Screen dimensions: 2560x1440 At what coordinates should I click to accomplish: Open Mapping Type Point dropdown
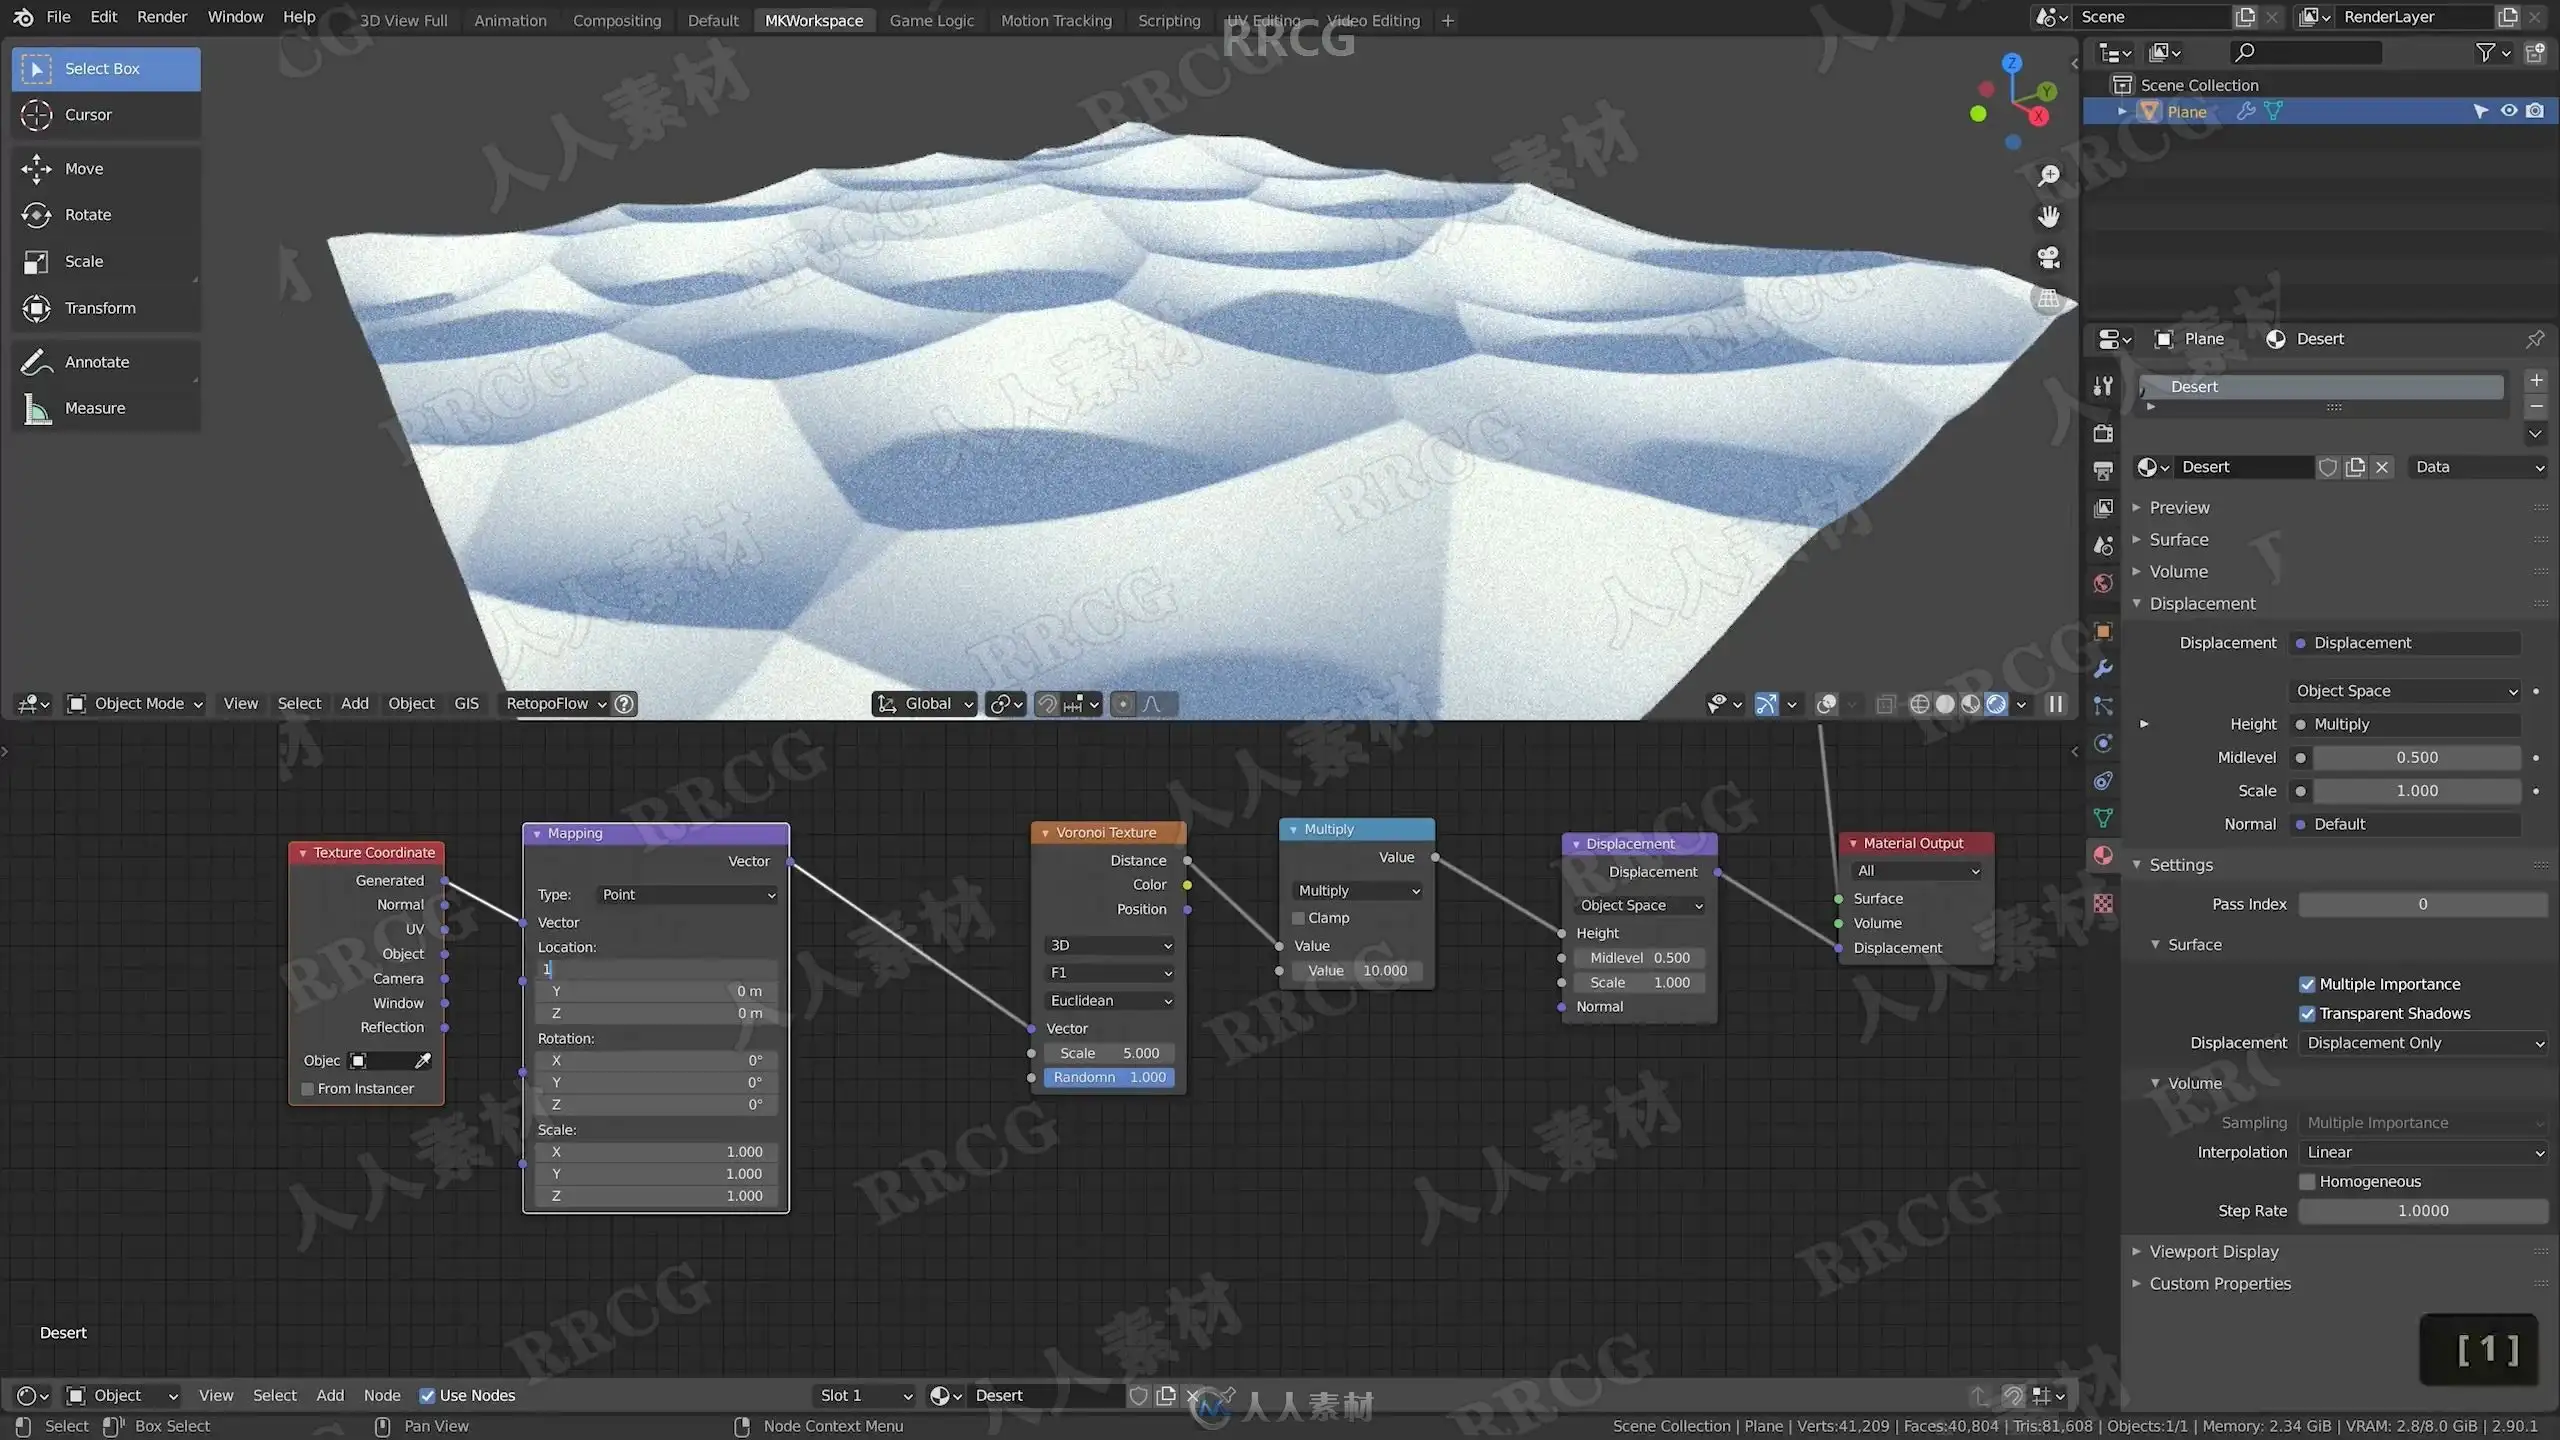point(688,894)
